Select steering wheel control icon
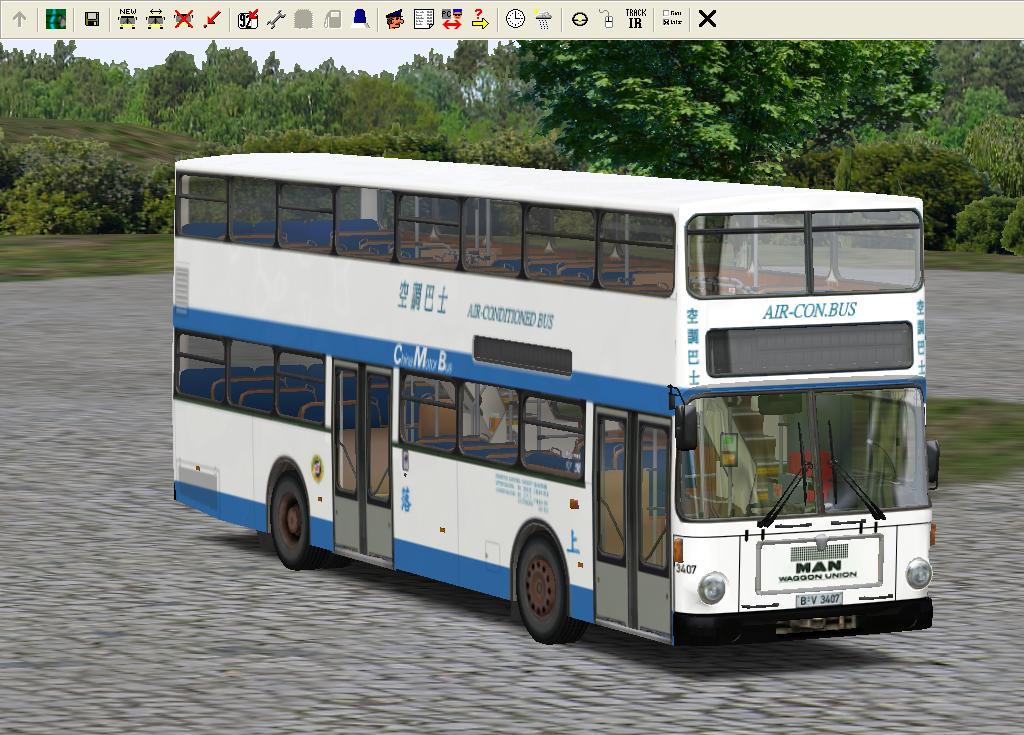 click(x=579, y=19)
